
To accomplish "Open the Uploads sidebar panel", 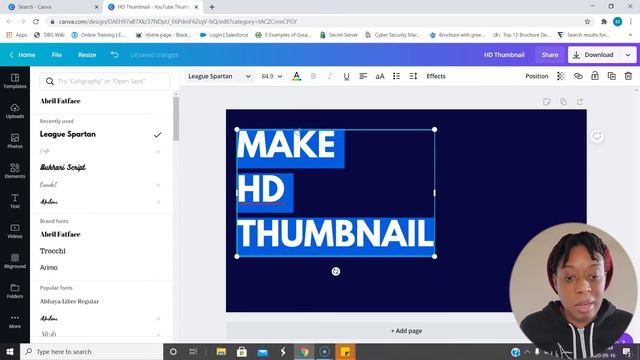I will [15, 111].
